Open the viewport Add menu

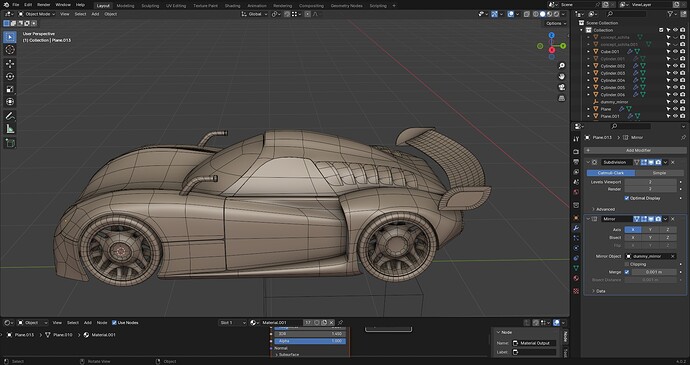coord(95,14)
